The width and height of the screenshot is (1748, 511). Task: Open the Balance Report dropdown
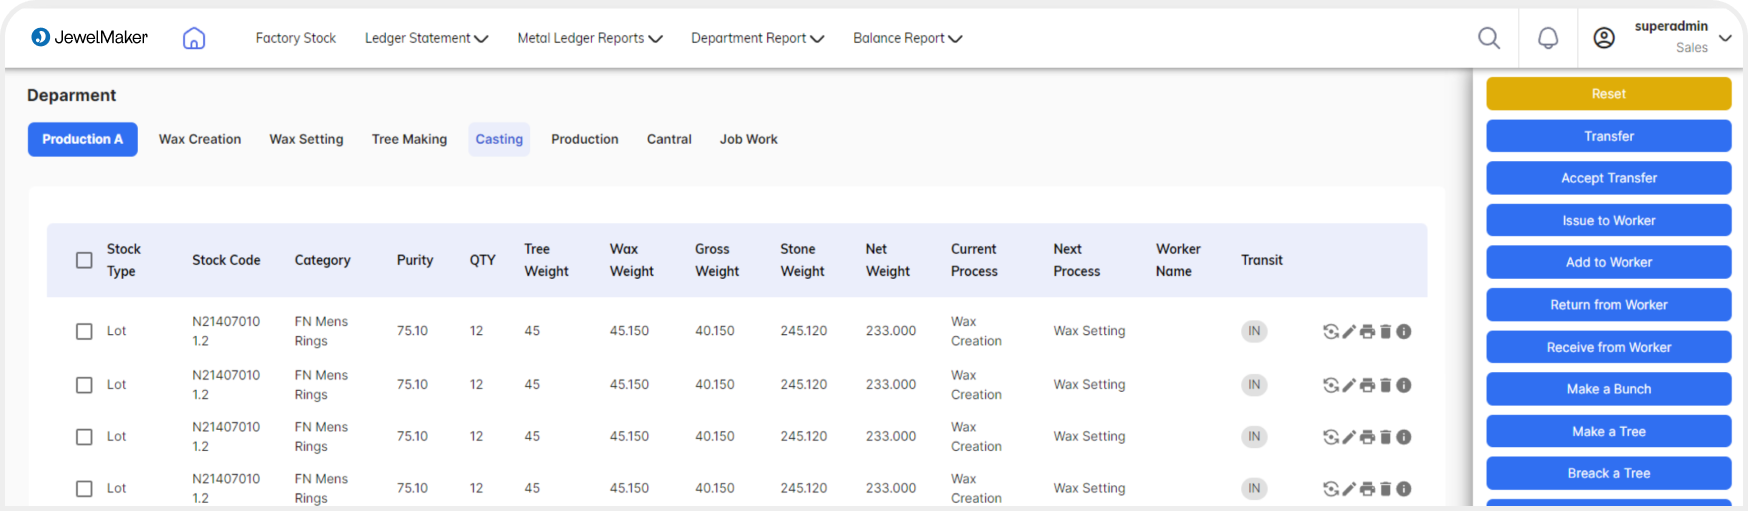coord(908,38)
